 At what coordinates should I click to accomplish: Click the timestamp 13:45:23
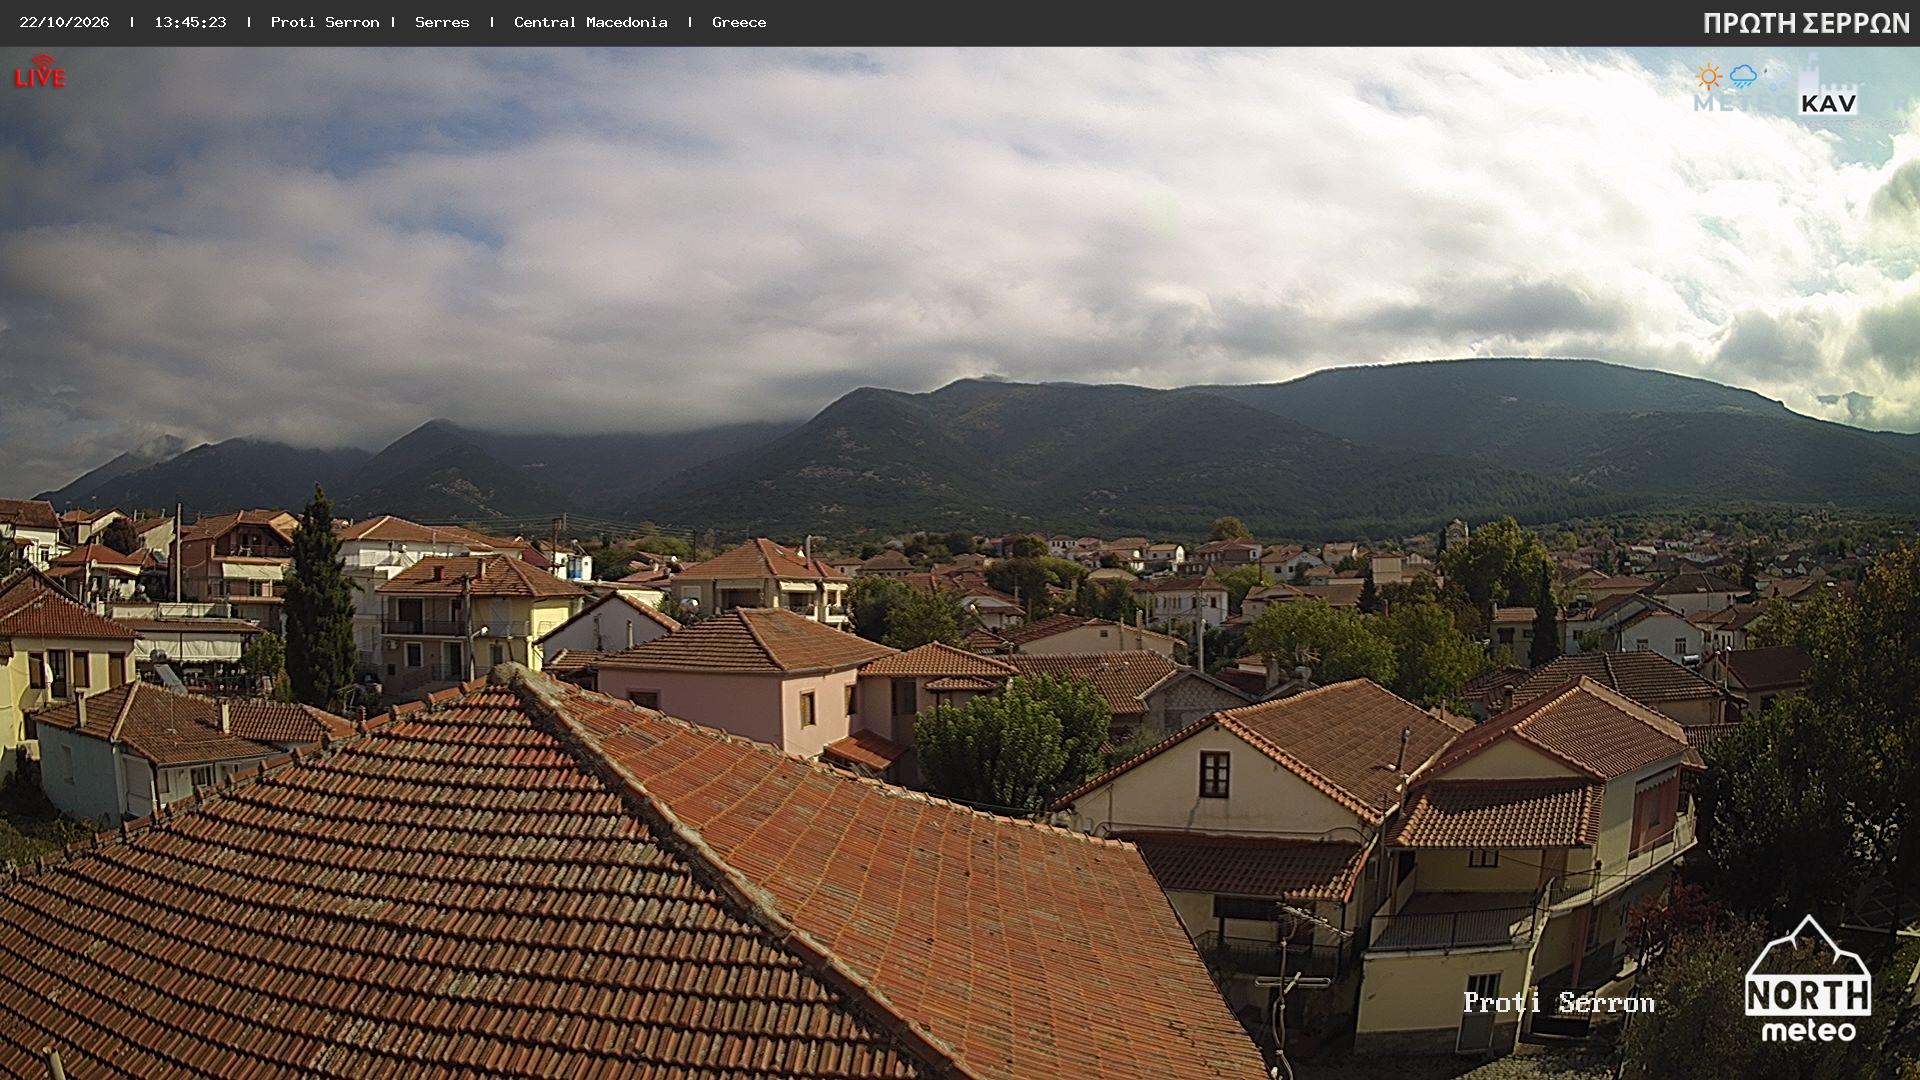click(x=190, y=22)
